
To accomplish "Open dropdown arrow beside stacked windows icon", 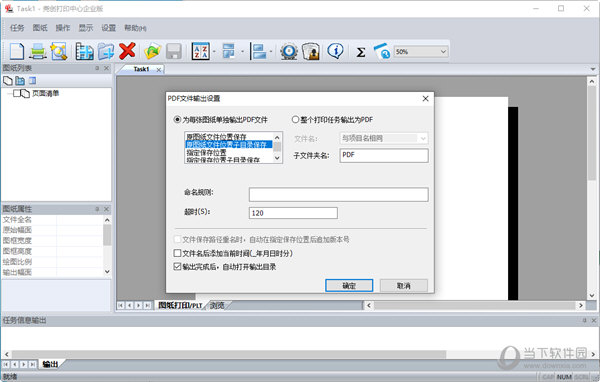I will click(x=242, y=51).
